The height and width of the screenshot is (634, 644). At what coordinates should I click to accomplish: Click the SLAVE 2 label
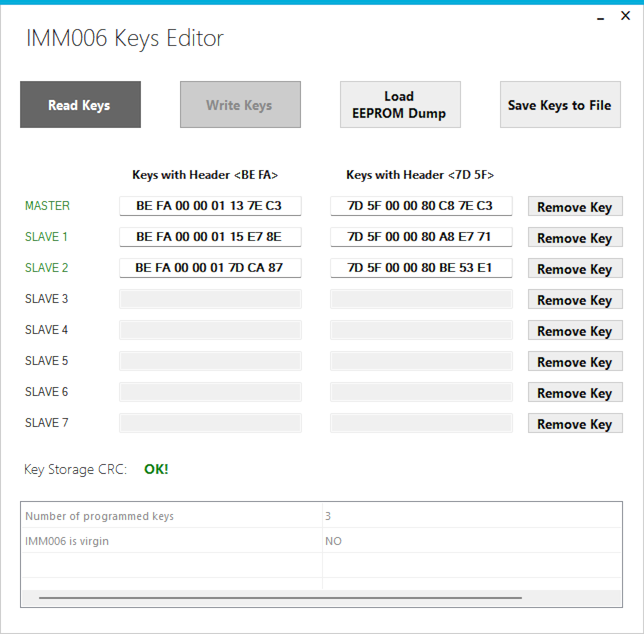(46, 268)
